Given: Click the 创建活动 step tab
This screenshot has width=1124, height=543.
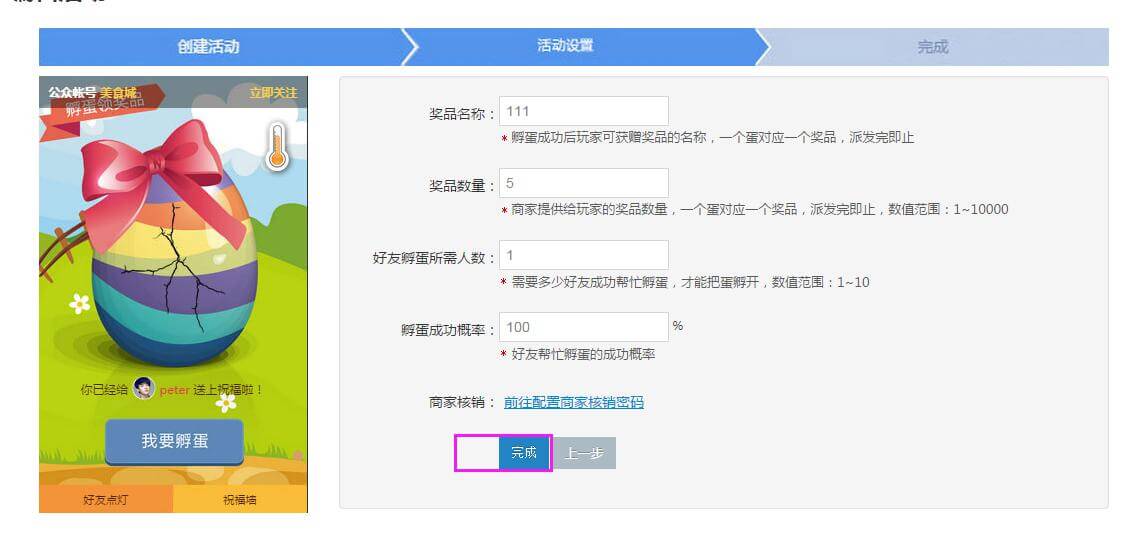Looking at the screenshot, I should pyautogui.click(x=219, y=47).
